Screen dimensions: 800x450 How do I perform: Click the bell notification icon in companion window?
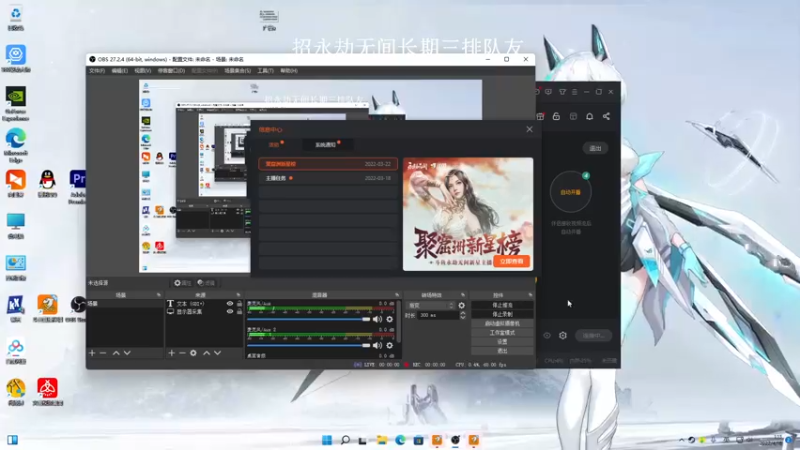pos(589,116)
